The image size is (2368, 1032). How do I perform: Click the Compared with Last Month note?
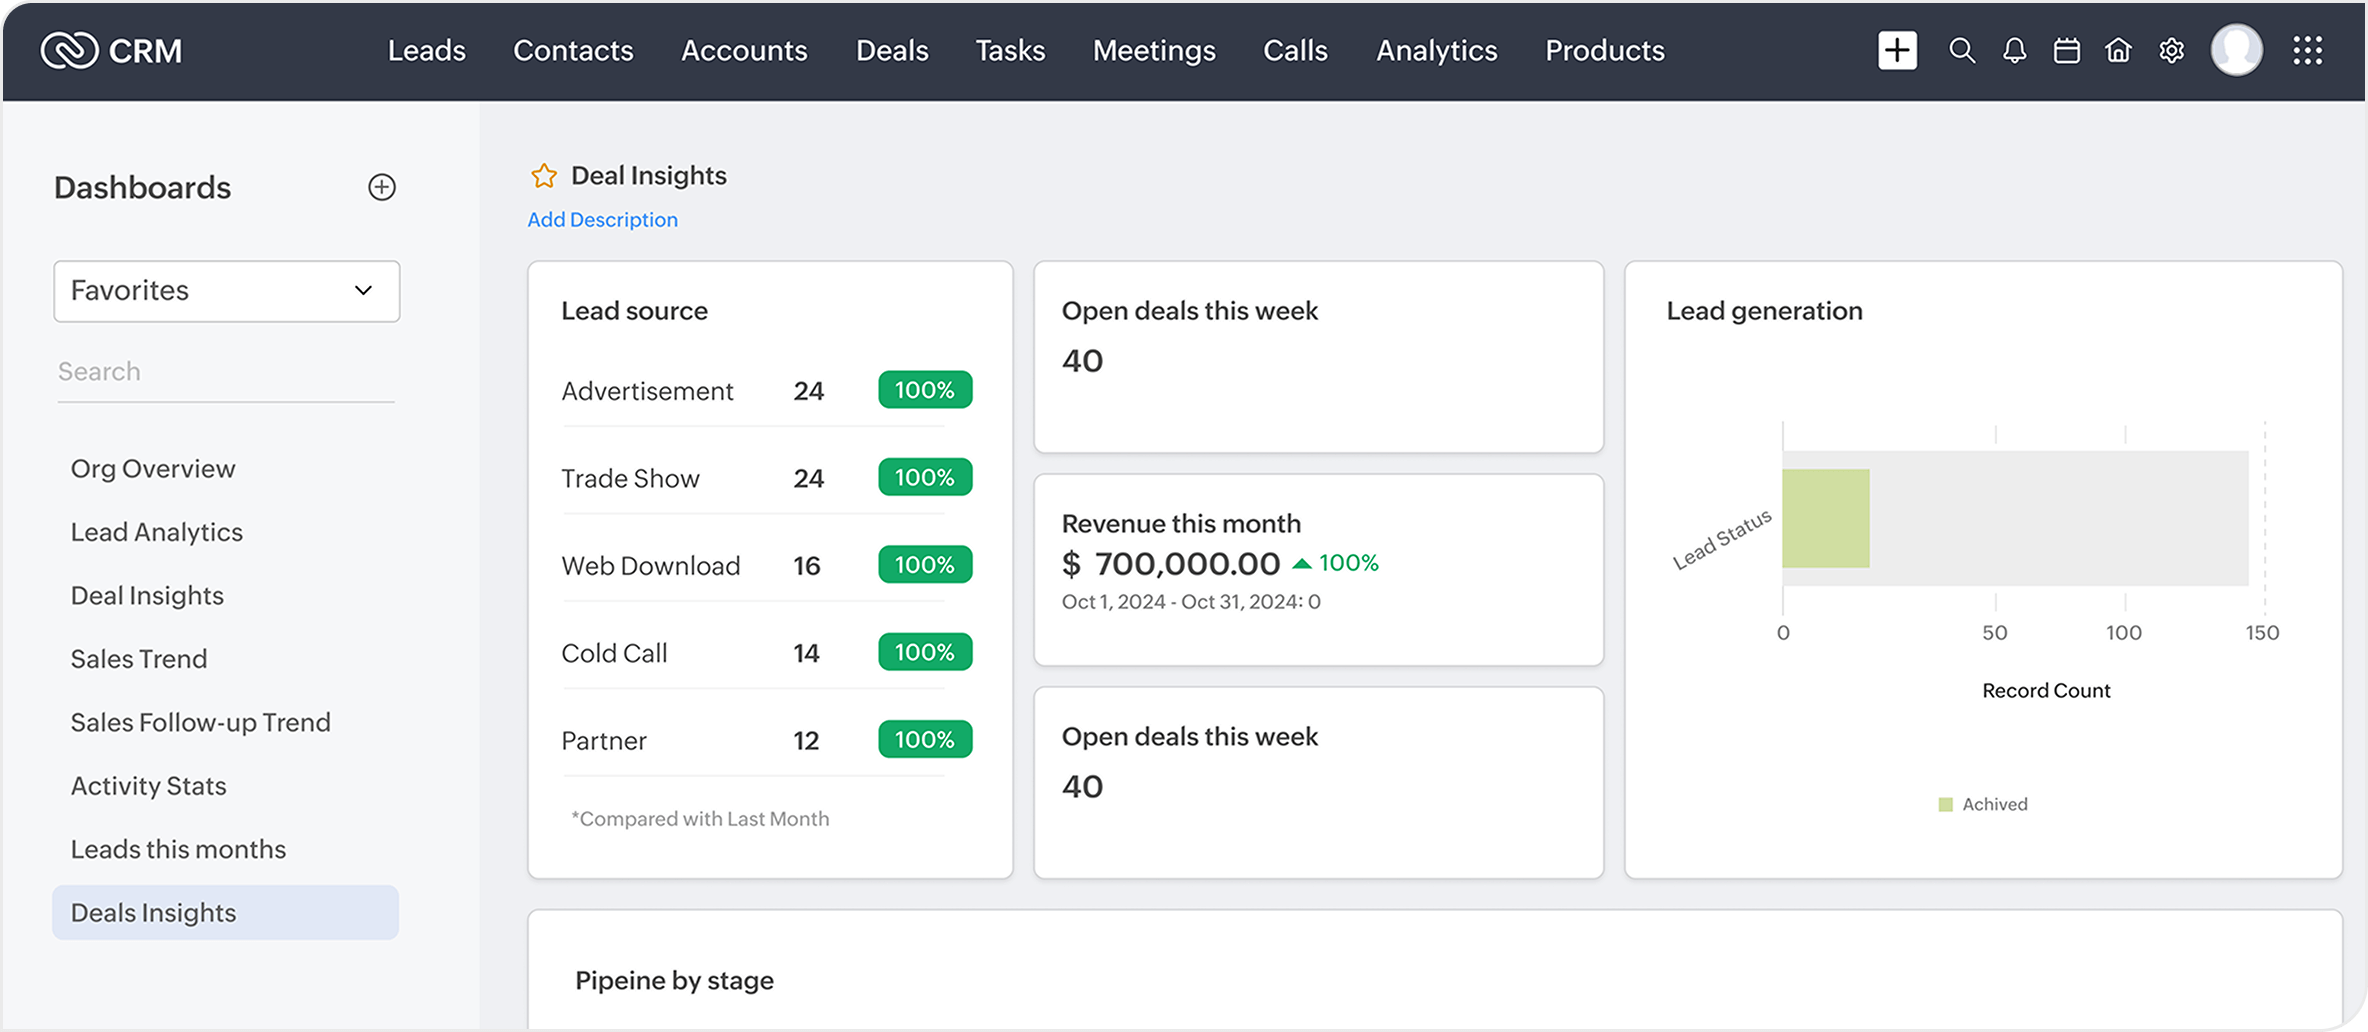700,819
